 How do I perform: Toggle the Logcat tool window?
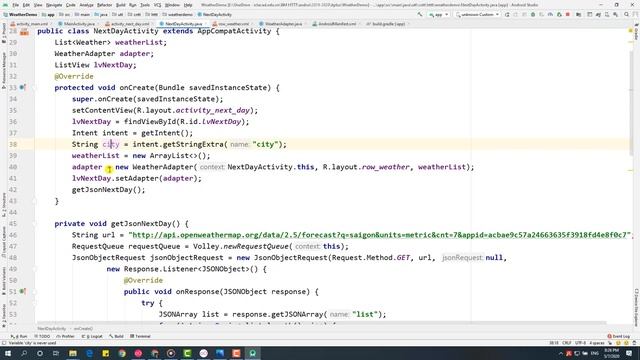click(x=93, y=336)
